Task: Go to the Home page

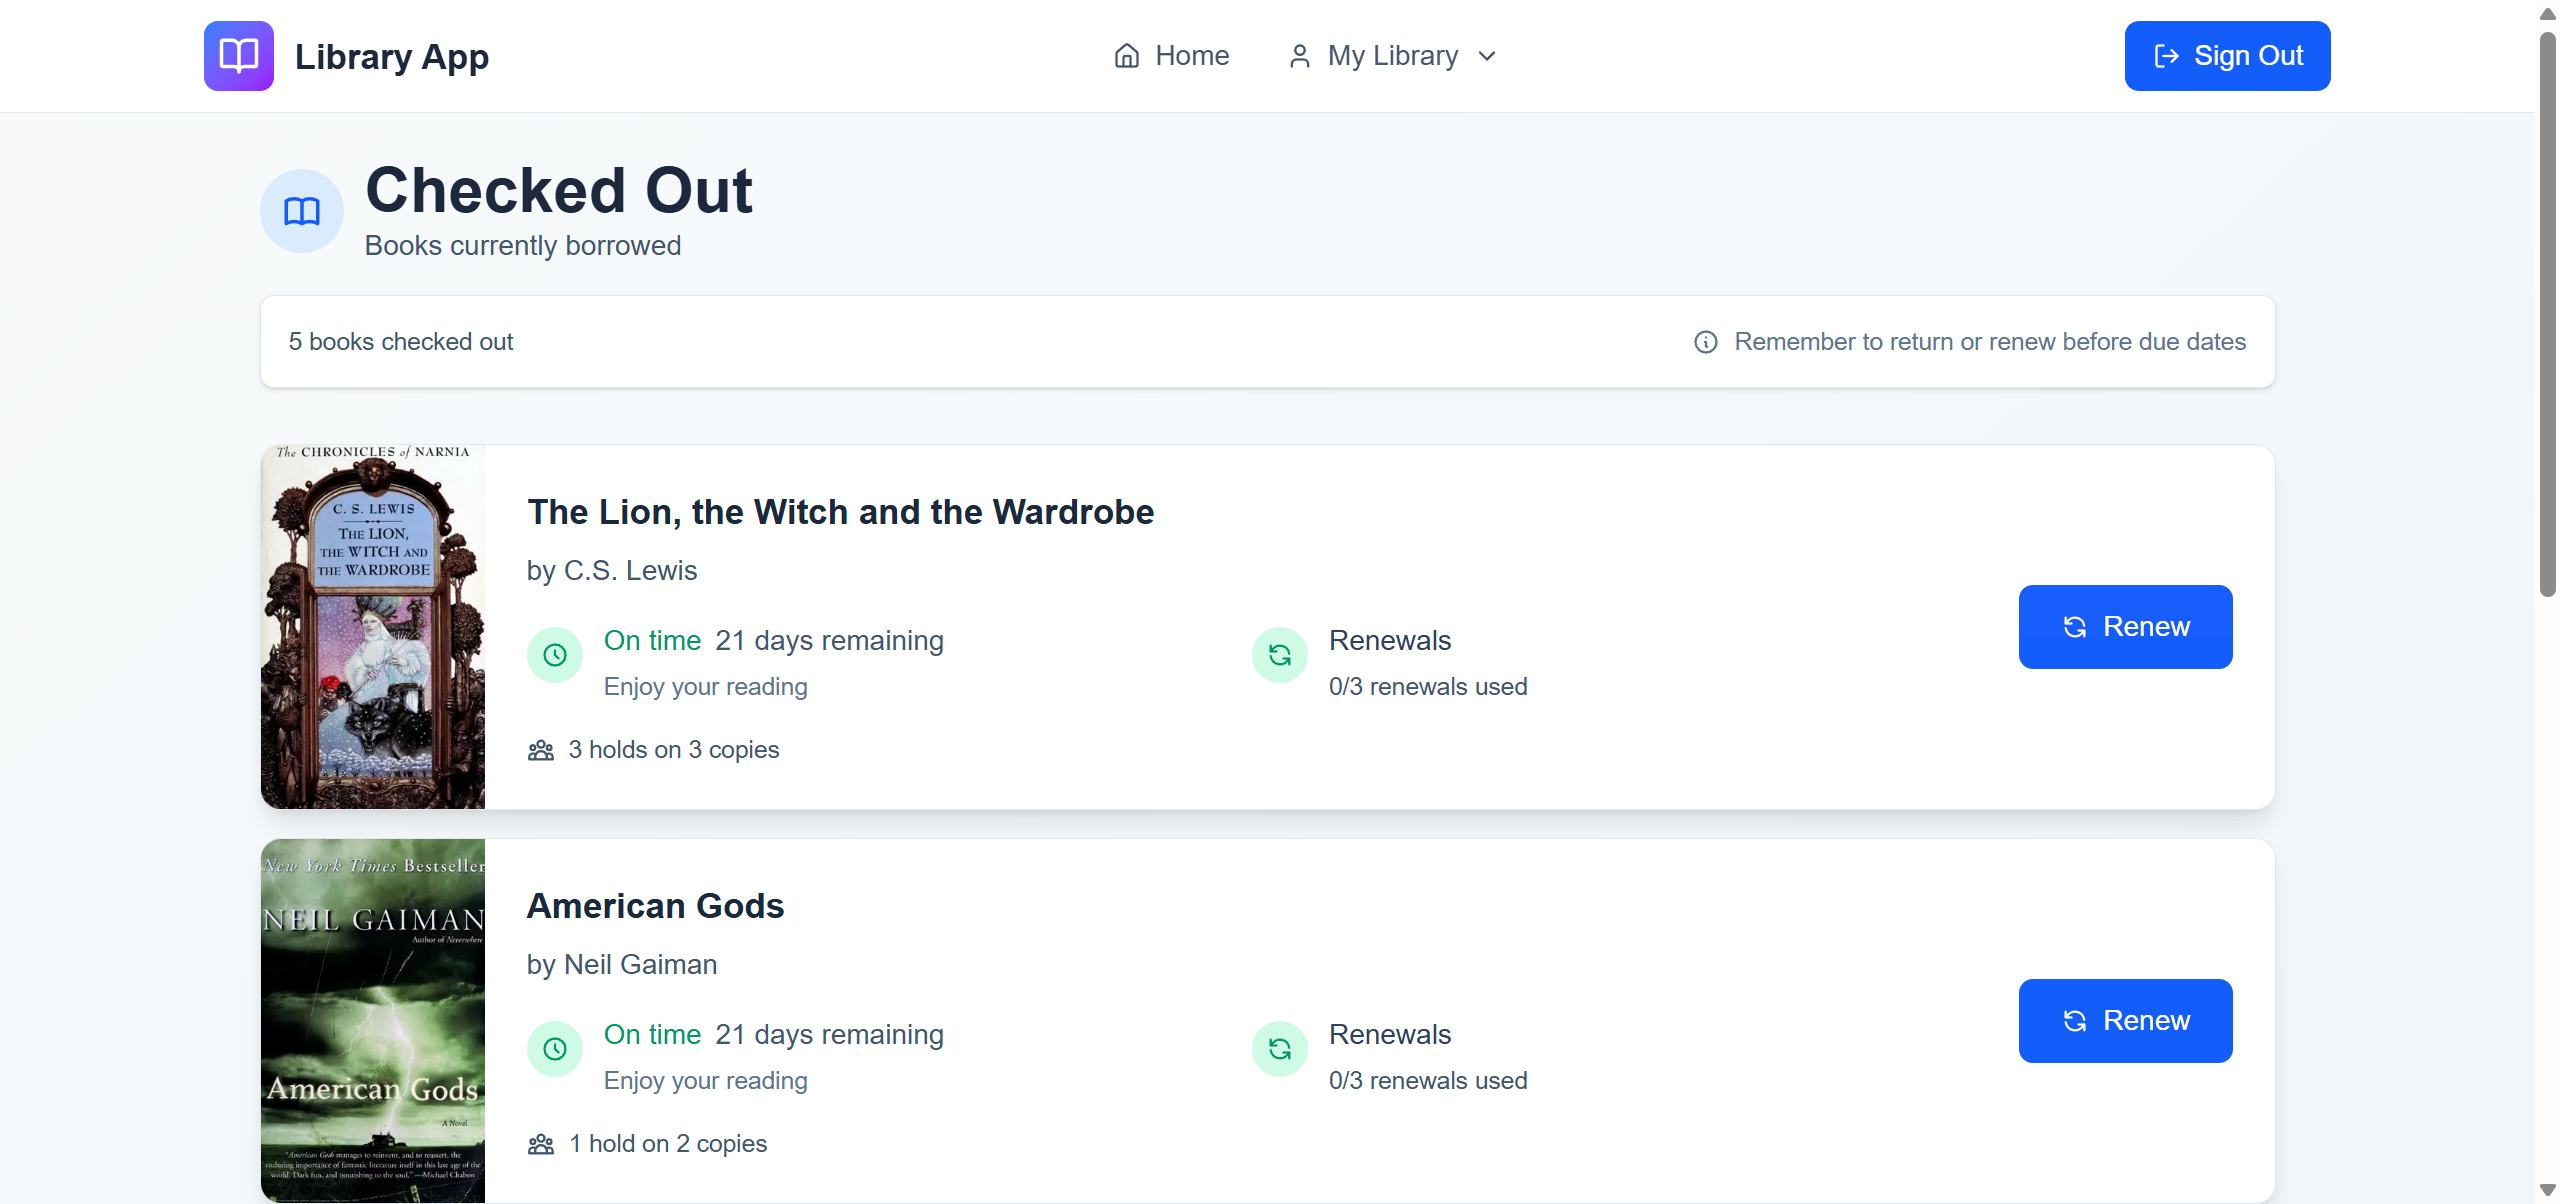Action: pyautogui.click(x=1171, y=56)
